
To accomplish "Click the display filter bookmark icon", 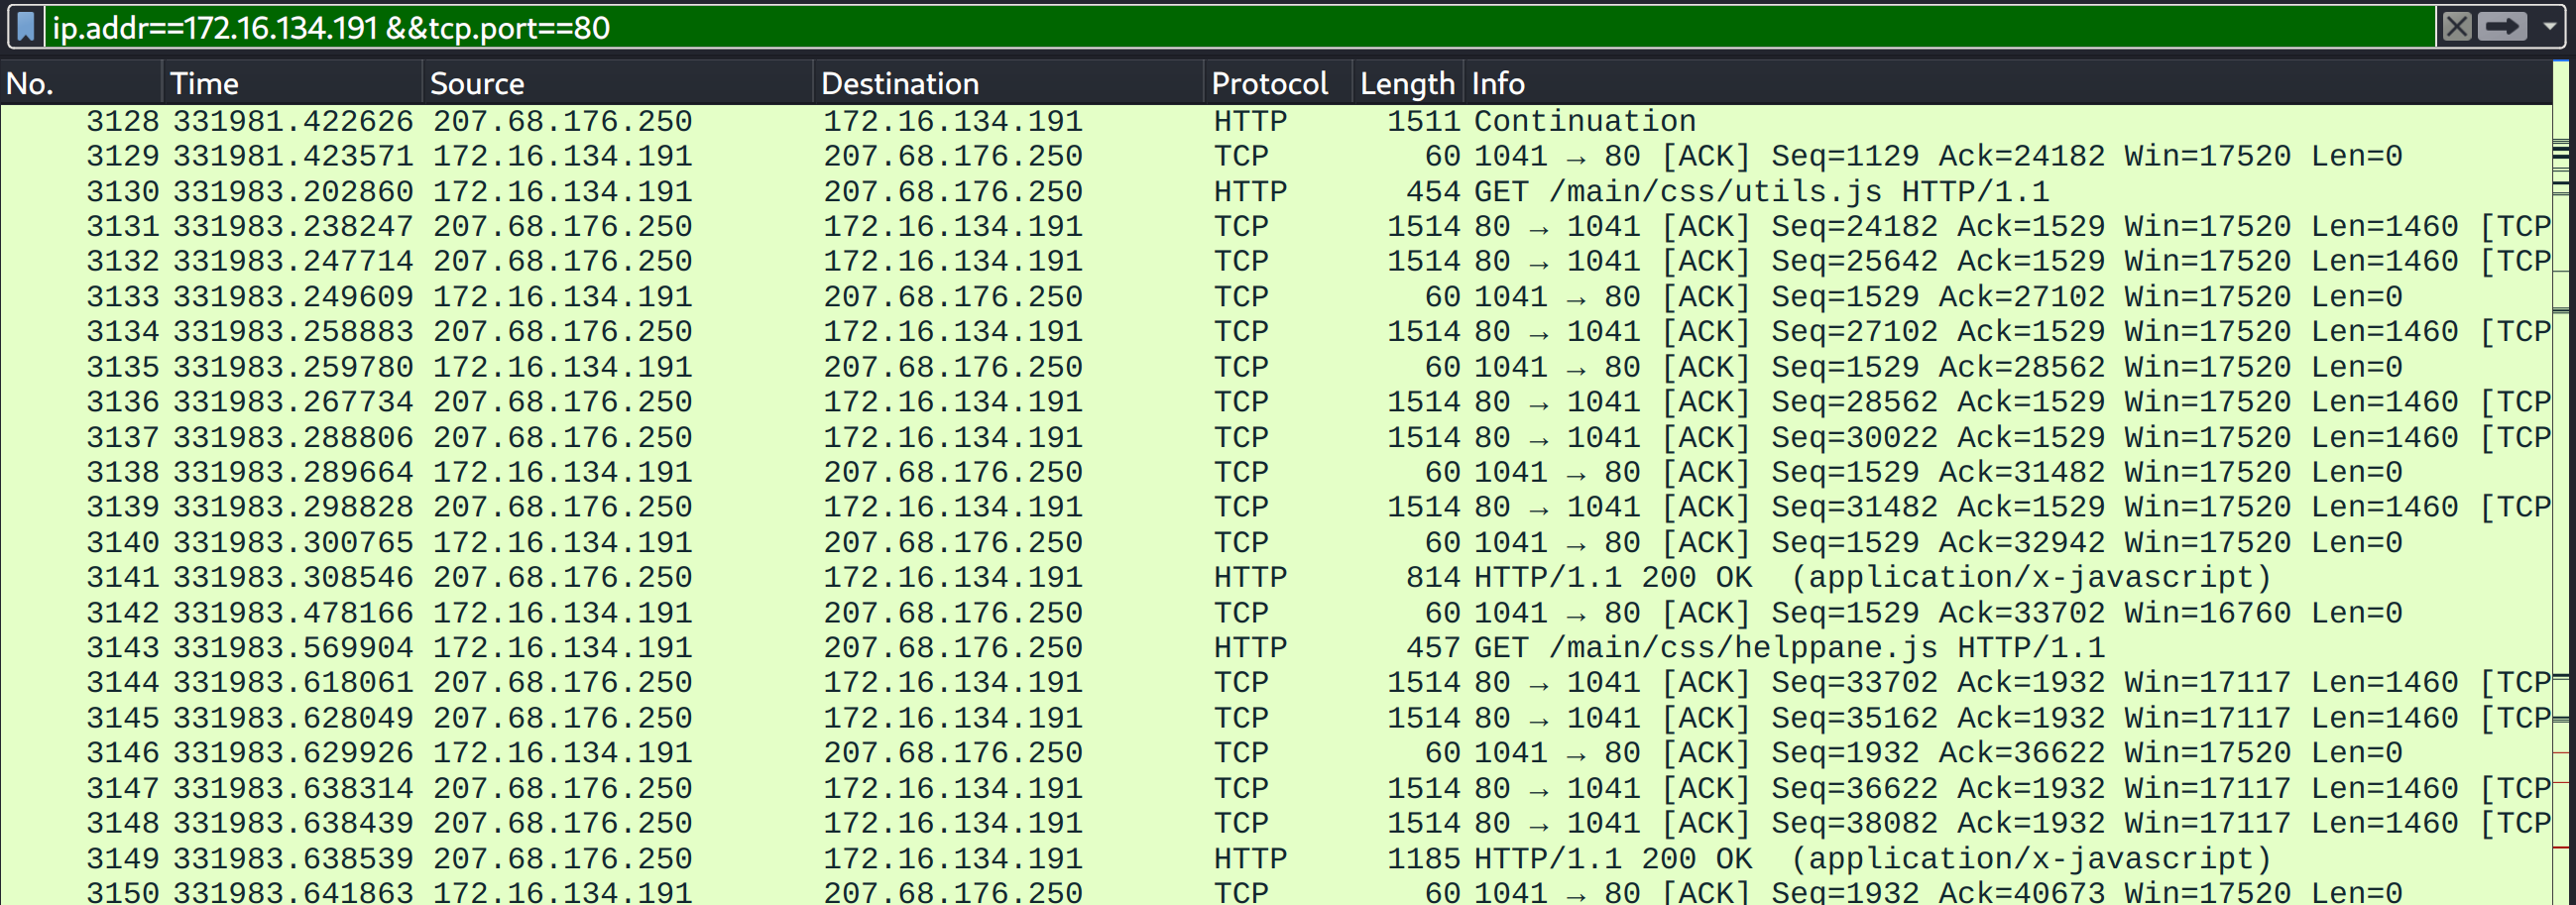I will [26, 27].
